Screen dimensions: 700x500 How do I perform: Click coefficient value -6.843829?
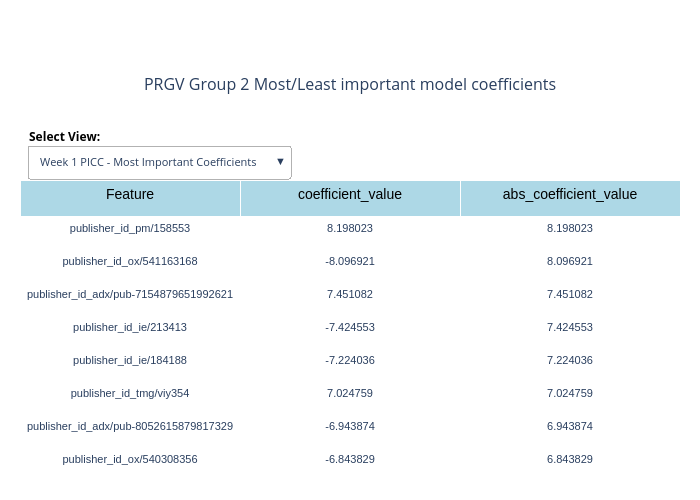tap(350, 459)
